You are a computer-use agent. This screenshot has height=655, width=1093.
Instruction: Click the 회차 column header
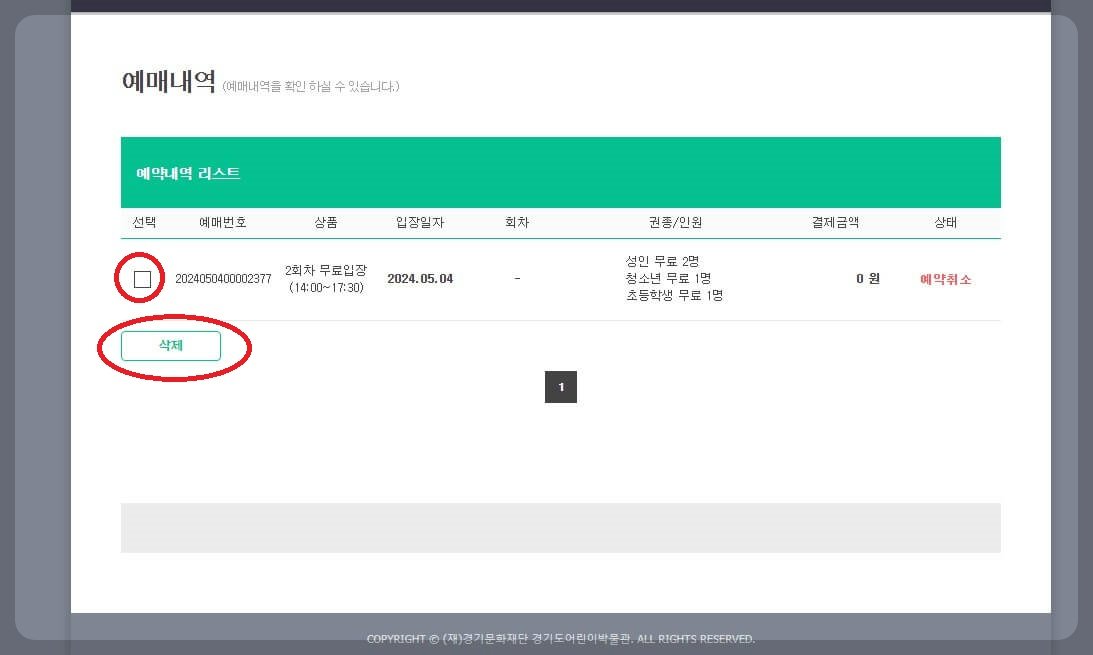(x=516, y=222)
